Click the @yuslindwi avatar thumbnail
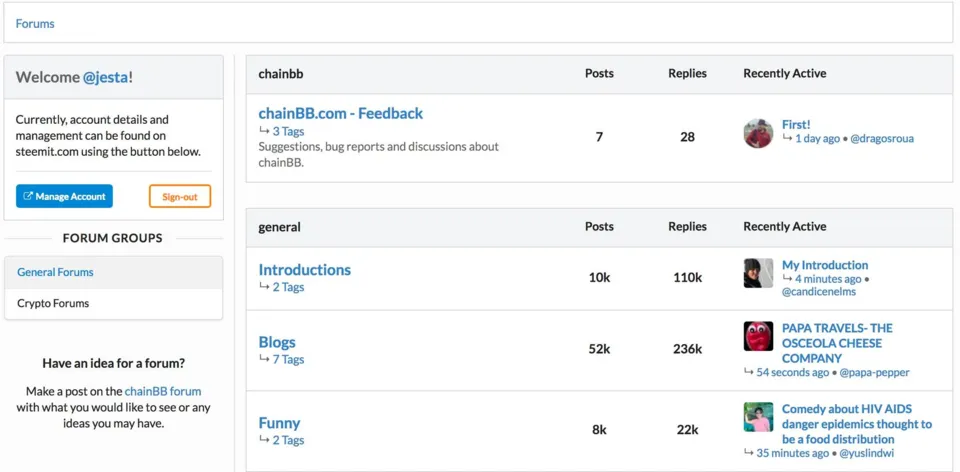Image resolution: width=960 pixels, height=472 pixels. click(758, 417)
